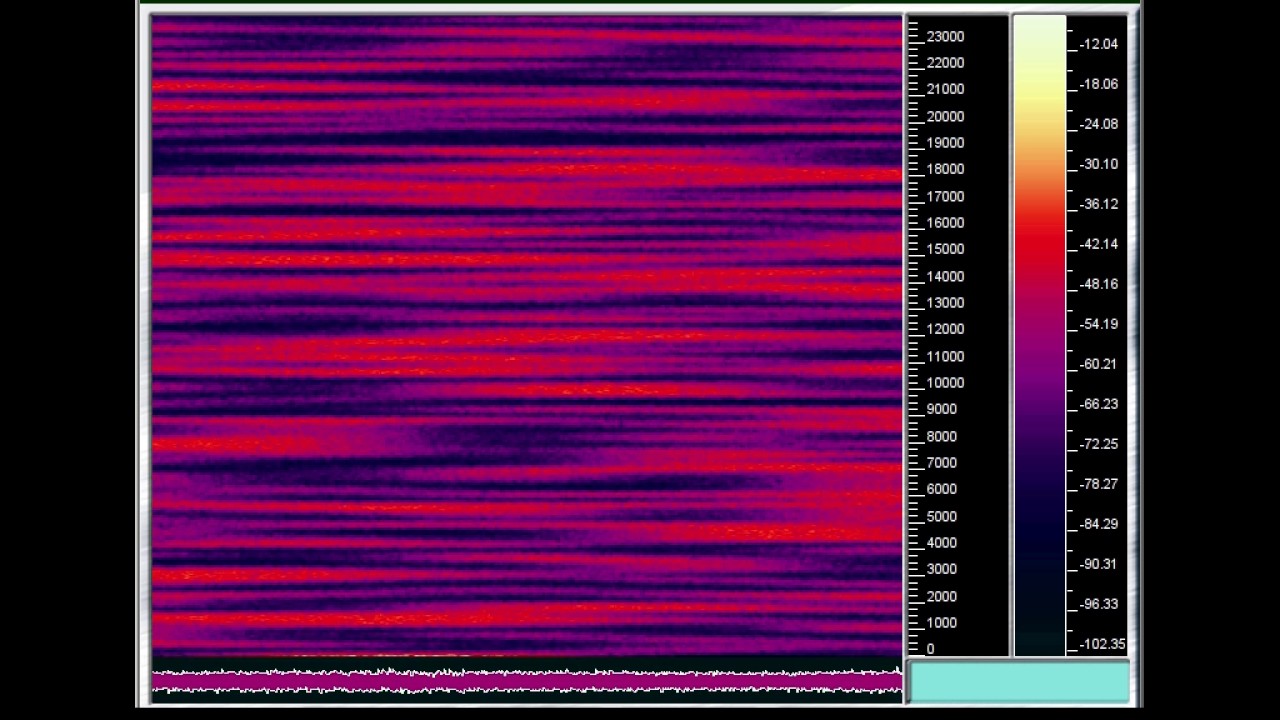The width and height of the screenshot is (1280, 720).
Task: Click the 2000 frequency axis label
Action: click(x=942, y=597)
